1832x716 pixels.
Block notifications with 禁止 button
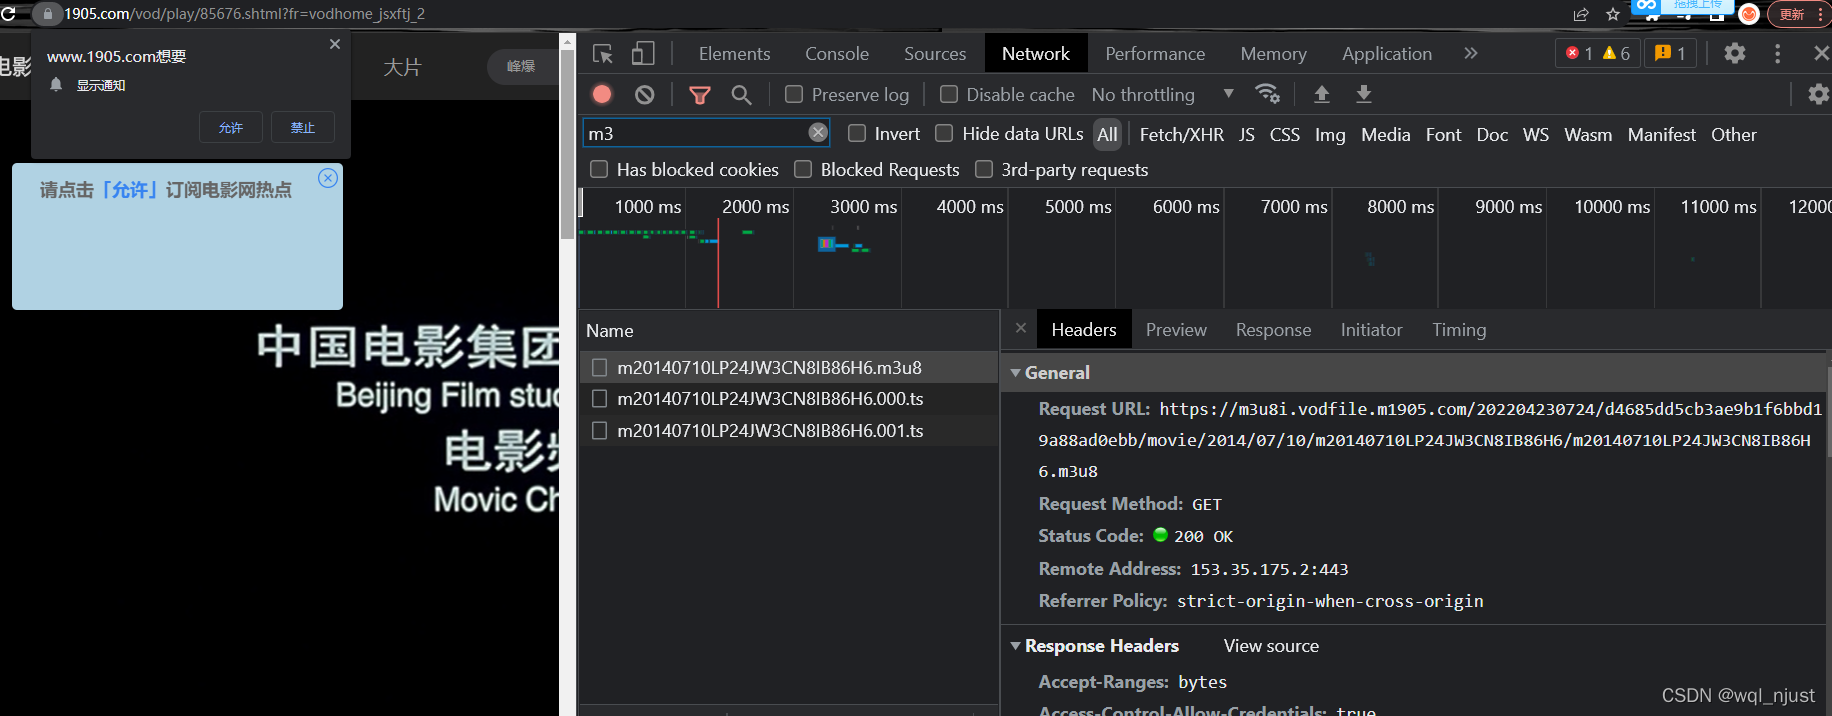pyautogui.click(x=303, y=127)
